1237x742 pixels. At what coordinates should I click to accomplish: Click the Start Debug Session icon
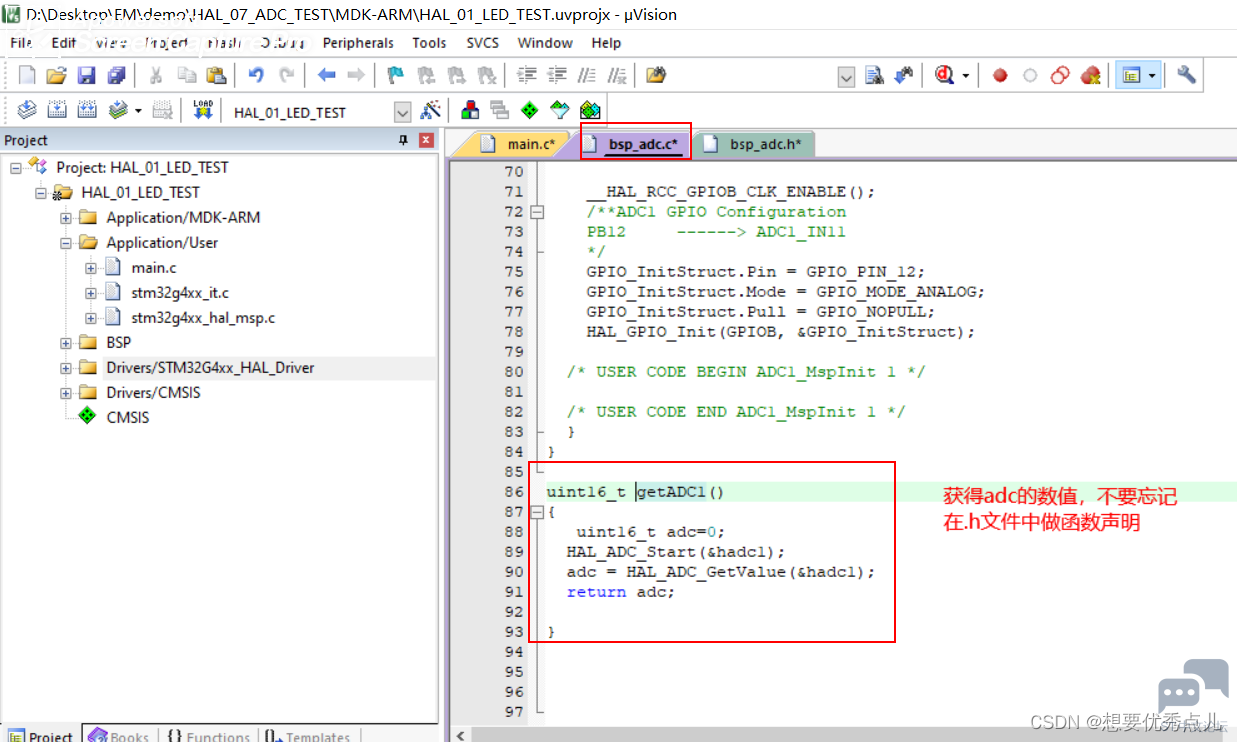(944, 75)
